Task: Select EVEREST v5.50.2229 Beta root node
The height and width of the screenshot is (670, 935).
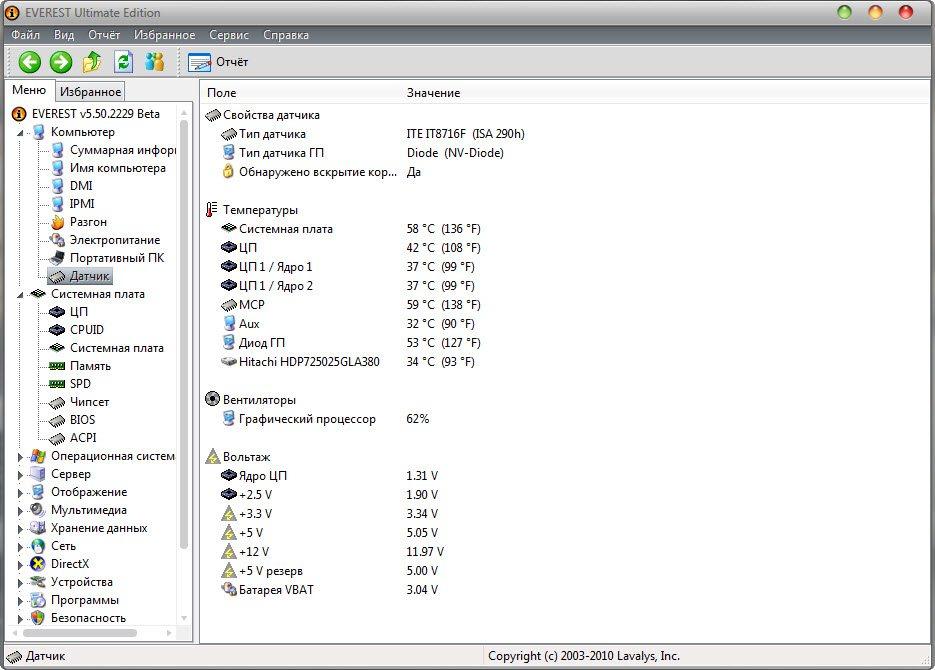Action: (95, 114)
